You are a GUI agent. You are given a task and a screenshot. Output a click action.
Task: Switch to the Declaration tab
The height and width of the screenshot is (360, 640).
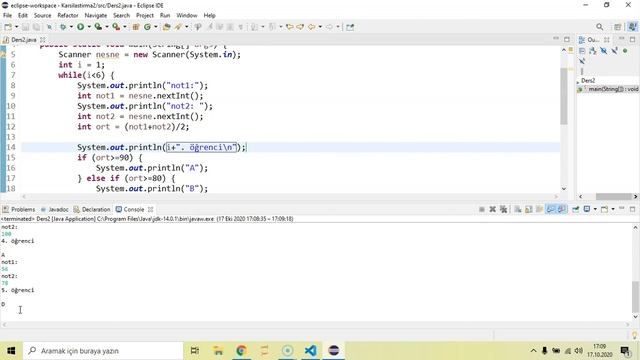pos(92,209)
